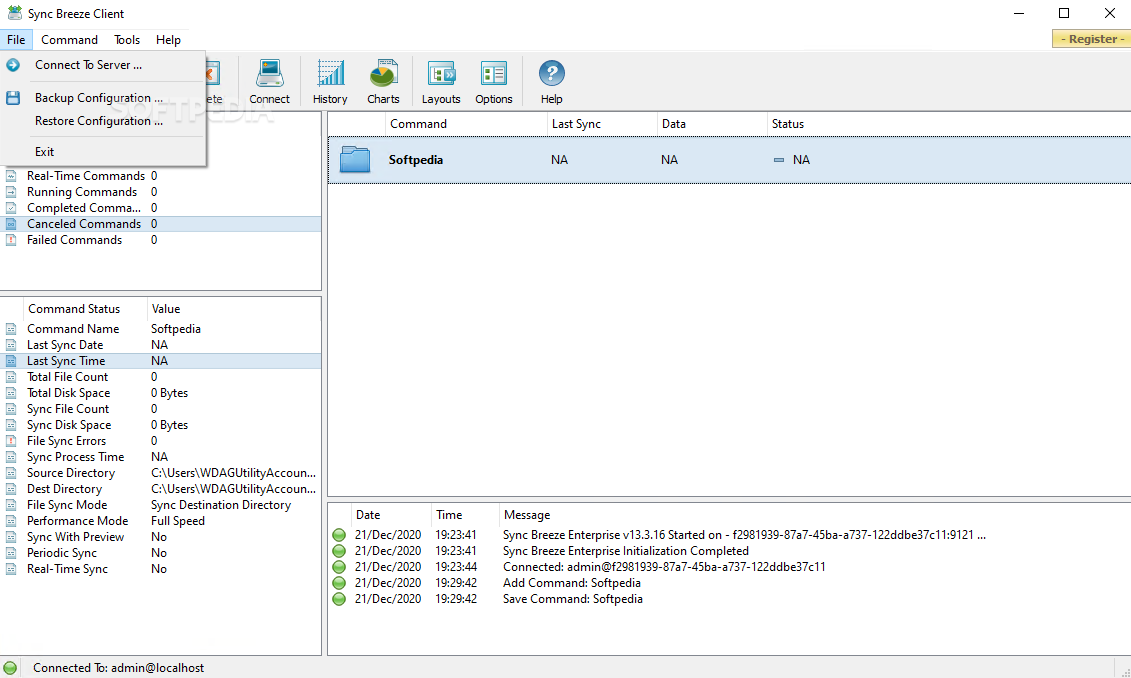This screenshot has width=1131, height=678.
Task: Select the Command Name row
Action: pos(161,329)
